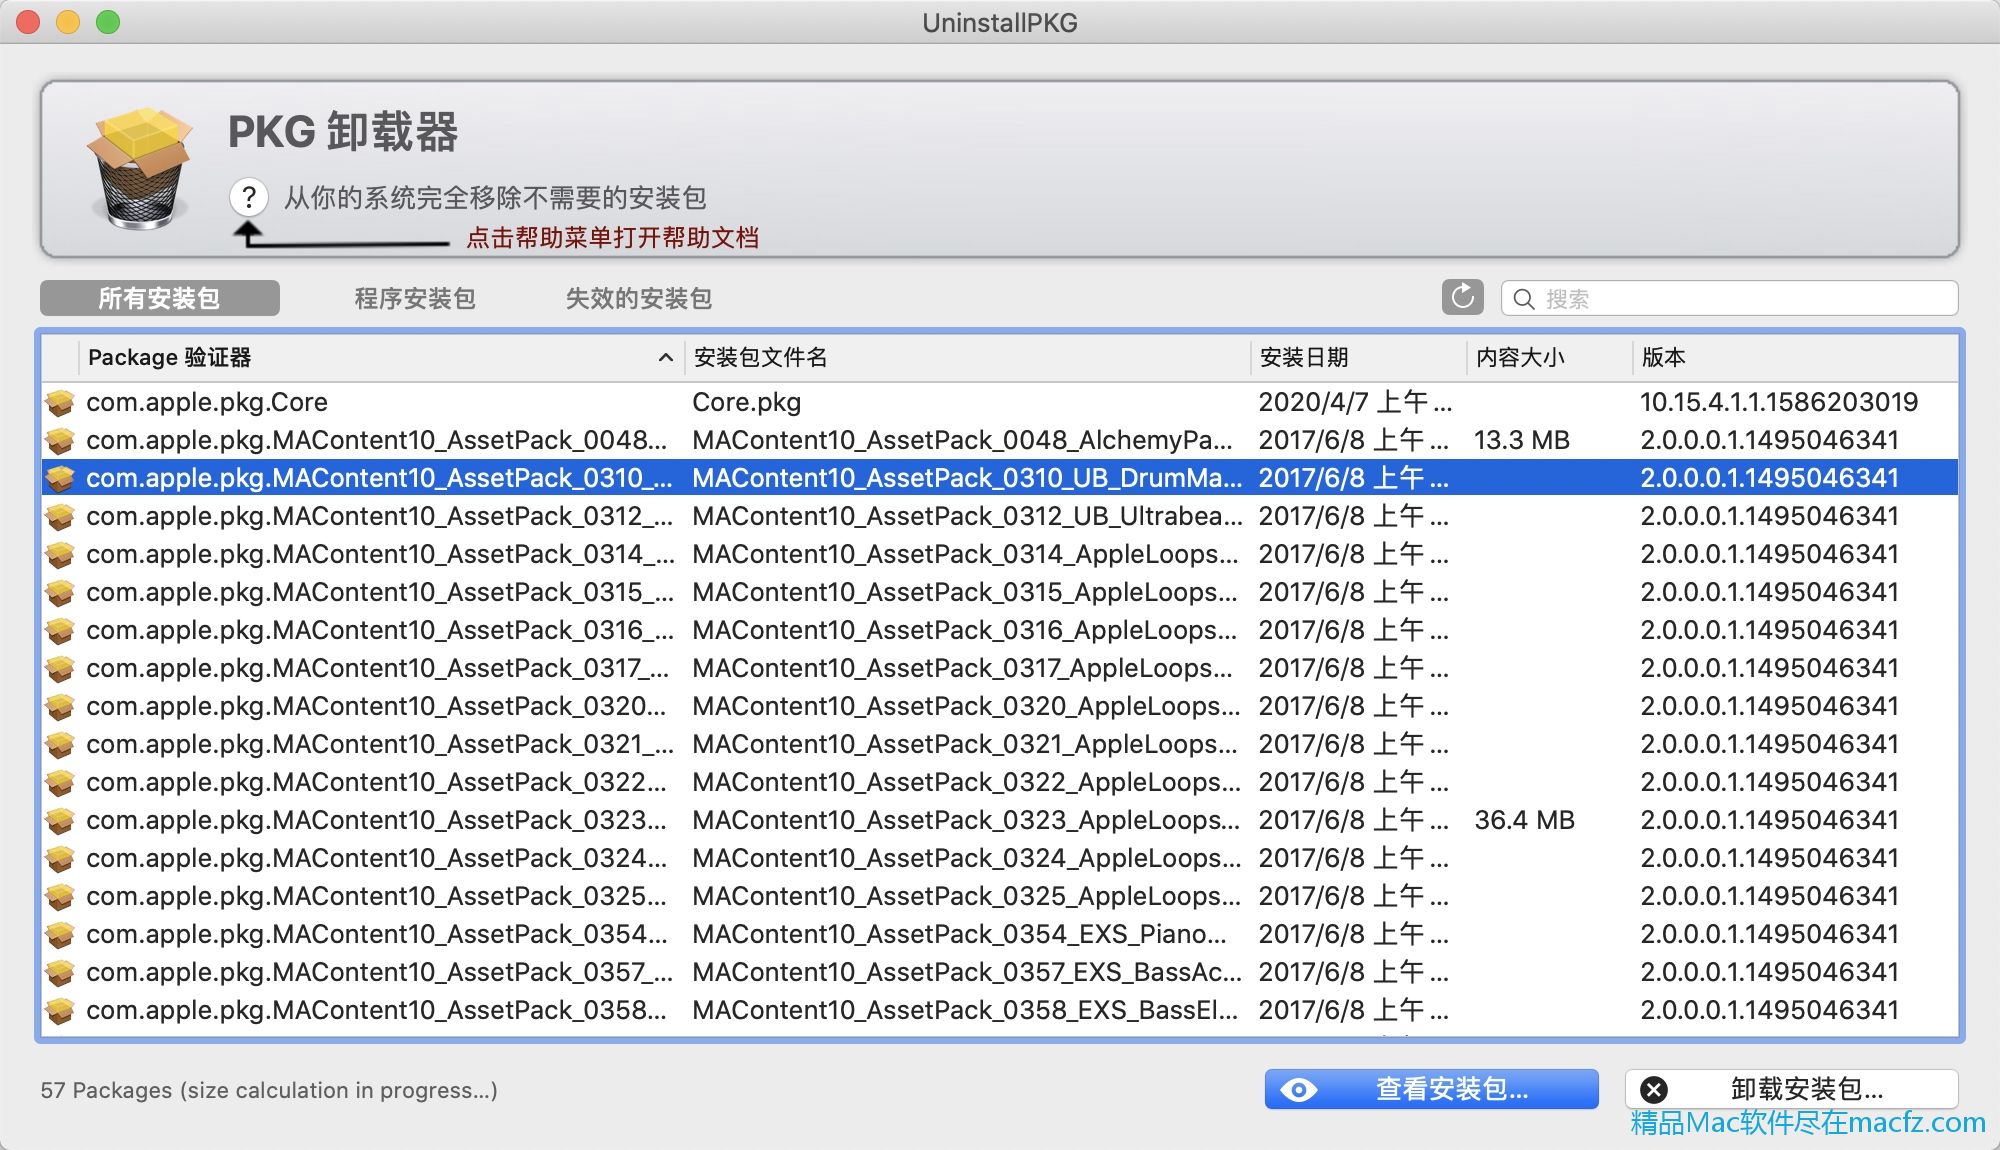Switch to the 程序安装包 tab
Image resolution: width=2000 pixels, height=1150 pixels.
(415, 298)
